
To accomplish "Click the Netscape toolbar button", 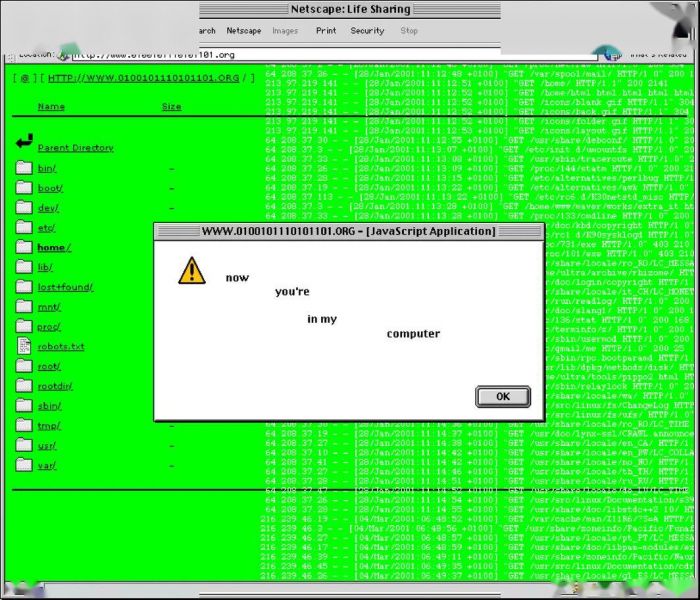I will 244,31.
